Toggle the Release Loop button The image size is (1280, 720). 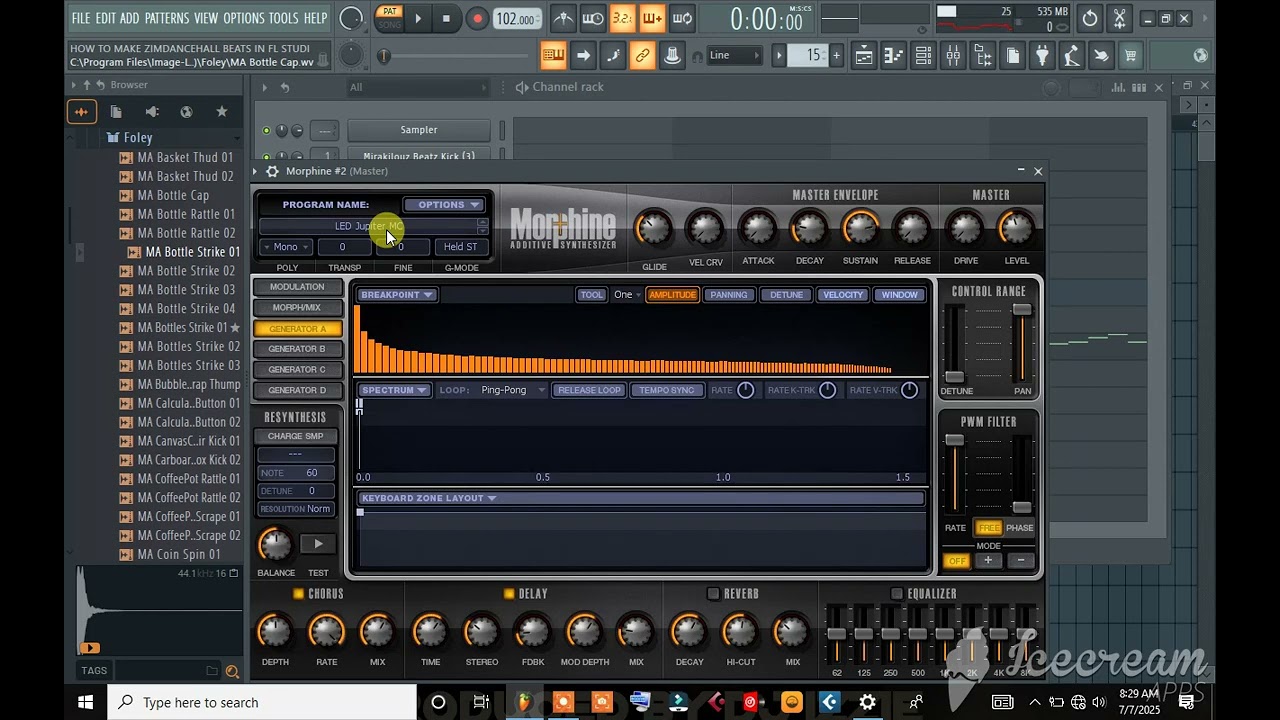[589, 390]
